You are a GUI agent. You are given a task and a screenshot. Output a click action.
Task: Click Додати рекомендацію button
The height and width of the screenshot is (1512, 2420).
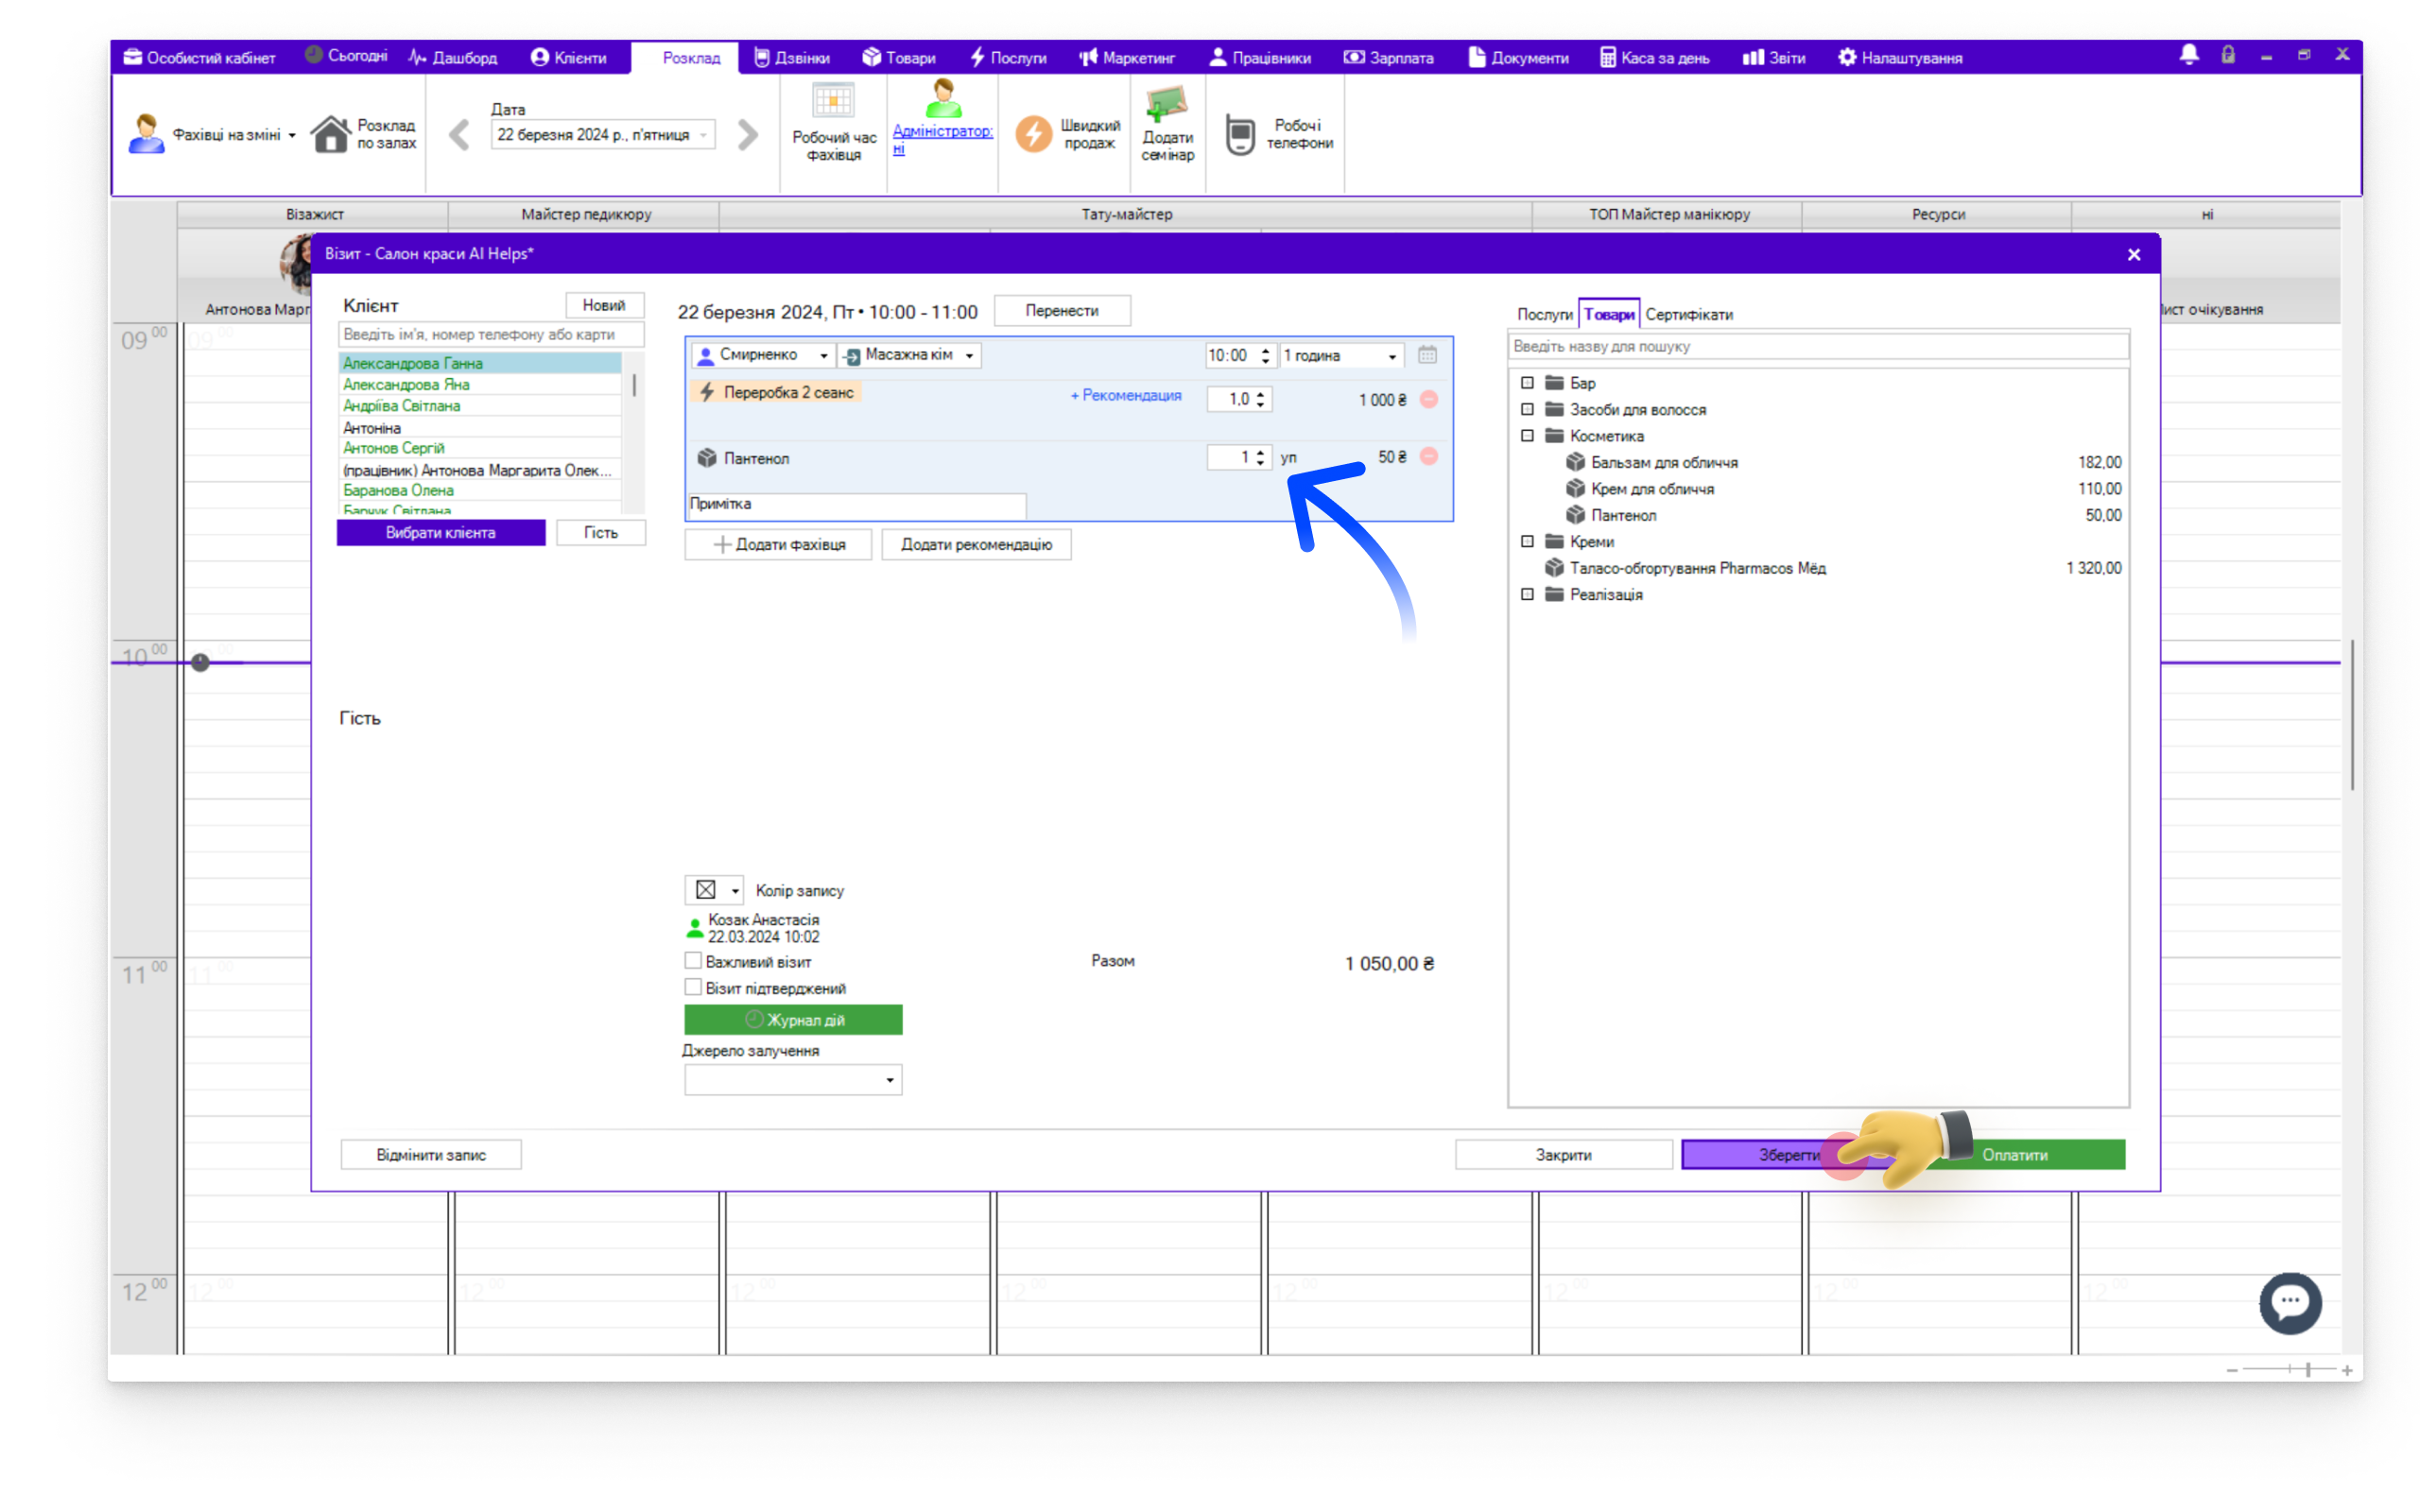(976, 544)
